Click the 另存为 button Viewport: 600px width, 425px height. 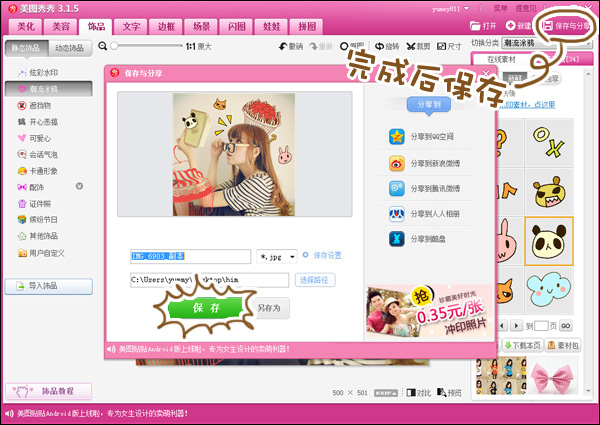pos(269,308)
